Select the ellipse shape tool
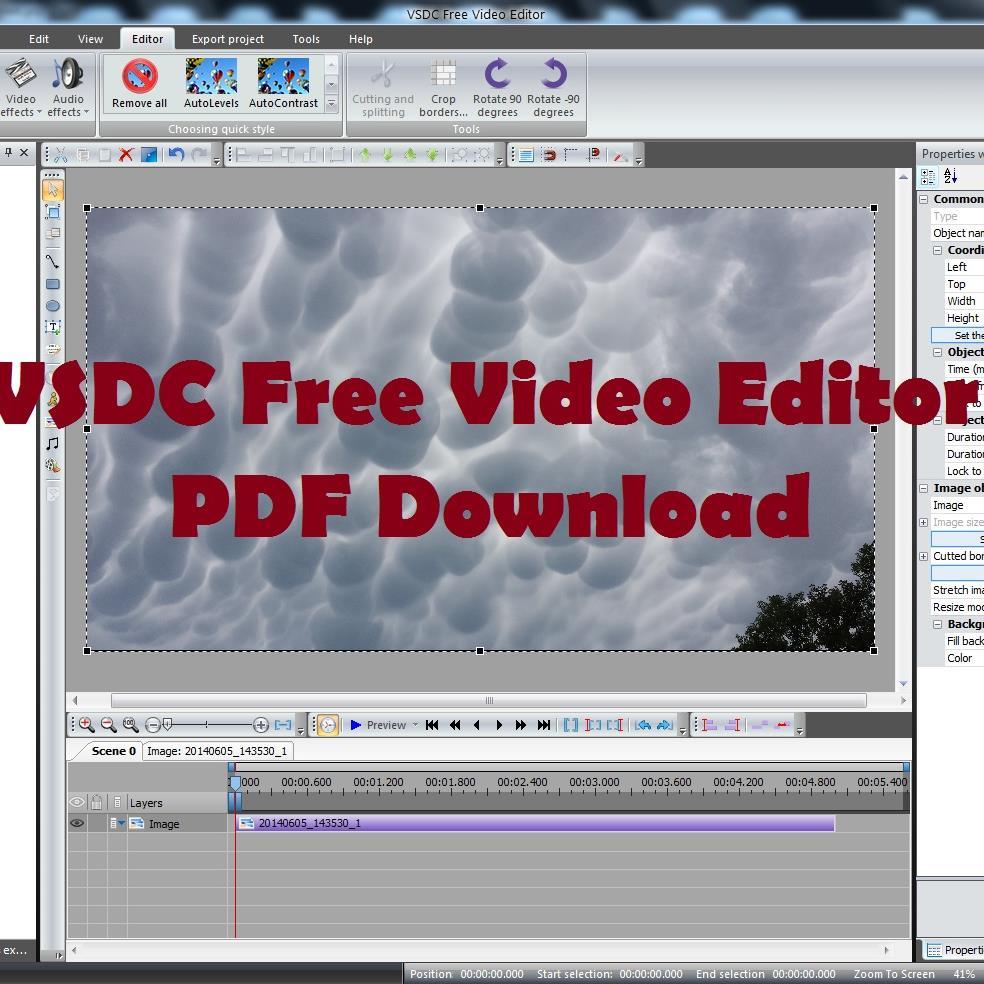The width and height of the screenshot is (984, 984). (53, 306)
